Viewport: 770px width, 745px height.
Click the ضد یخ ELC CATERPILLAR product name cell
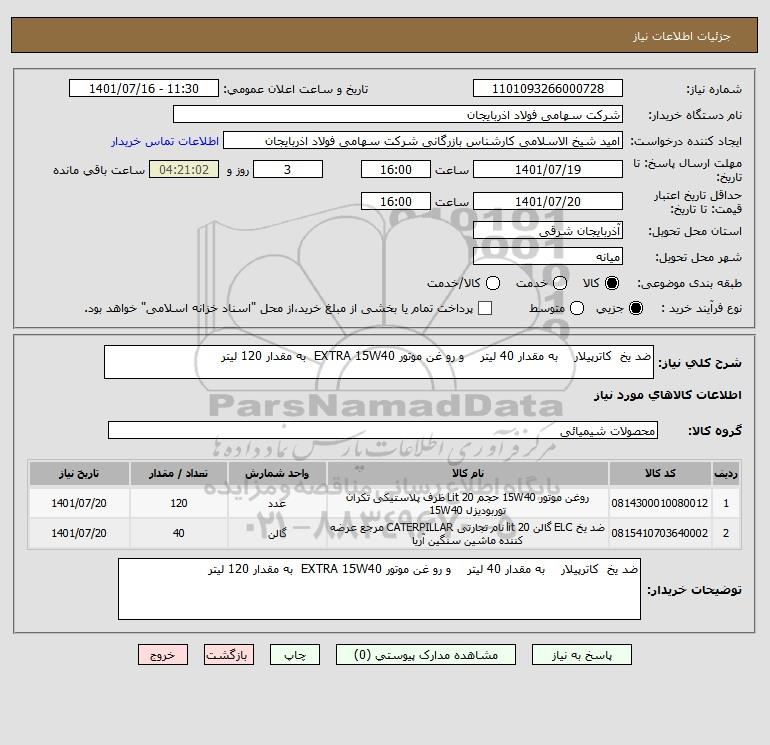468,533
